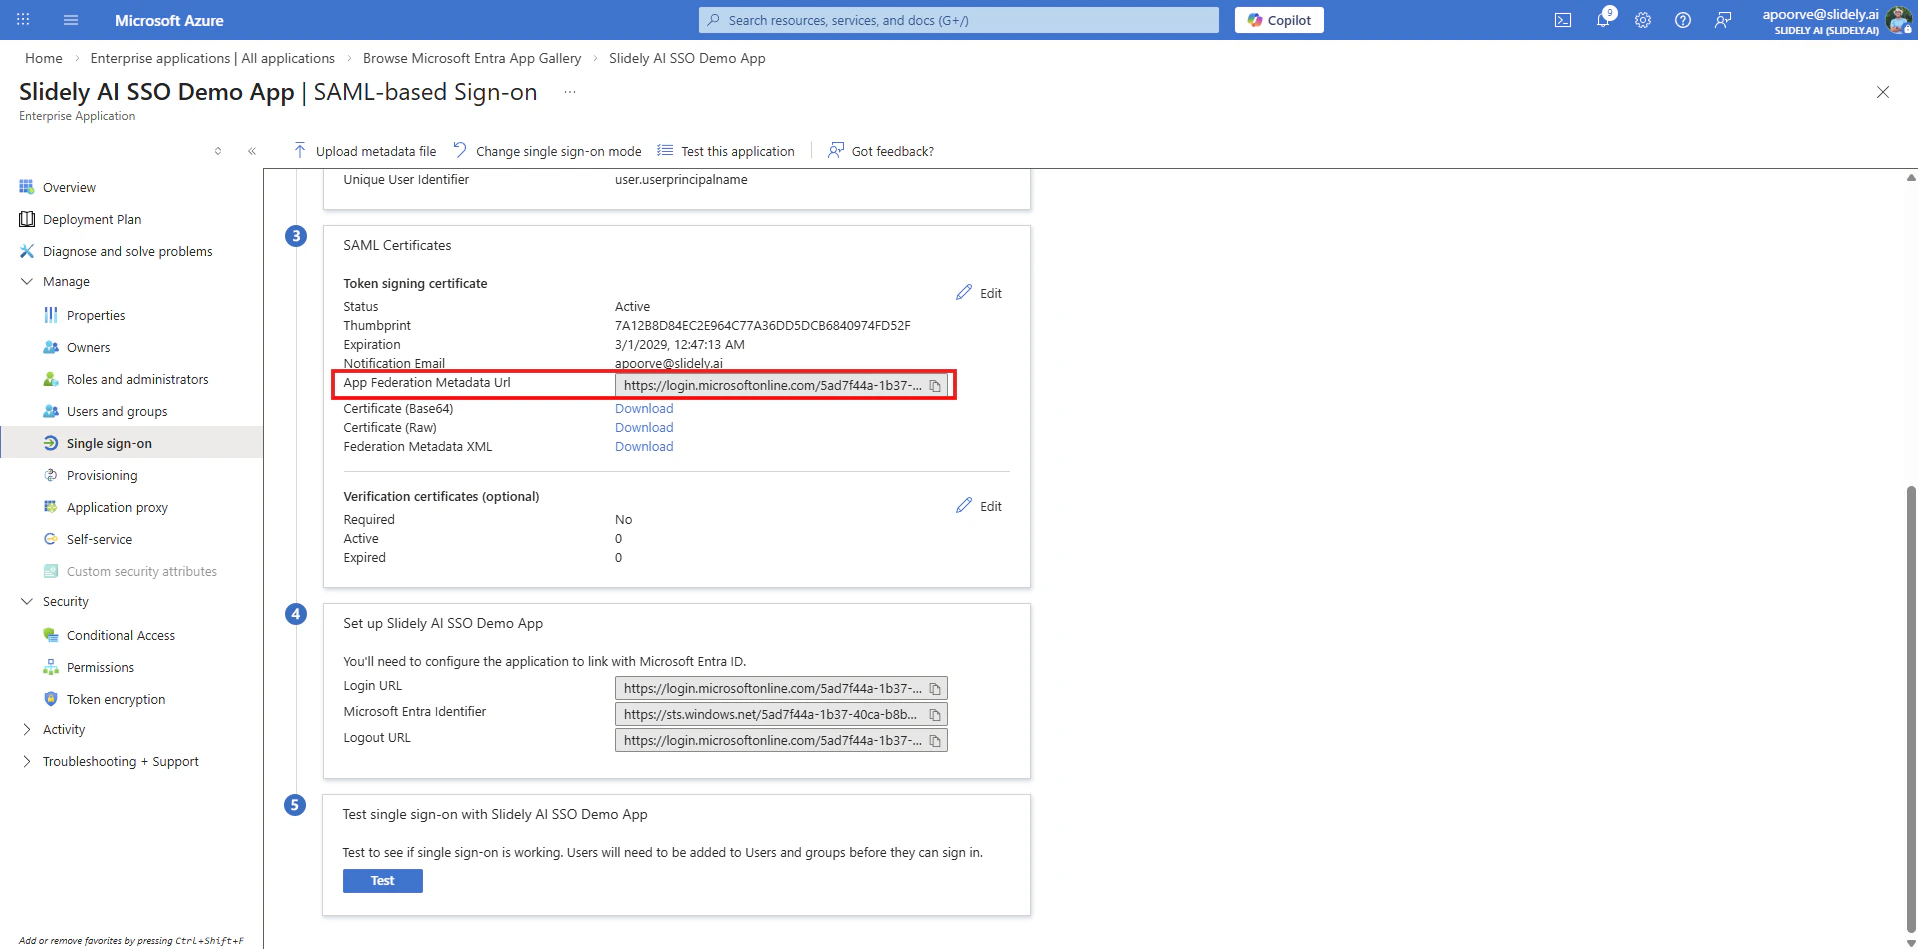The image size is (1918, 949).
Task: Edit the Token signing certificate
Action: pyautogui.click(x=979, y=293)
